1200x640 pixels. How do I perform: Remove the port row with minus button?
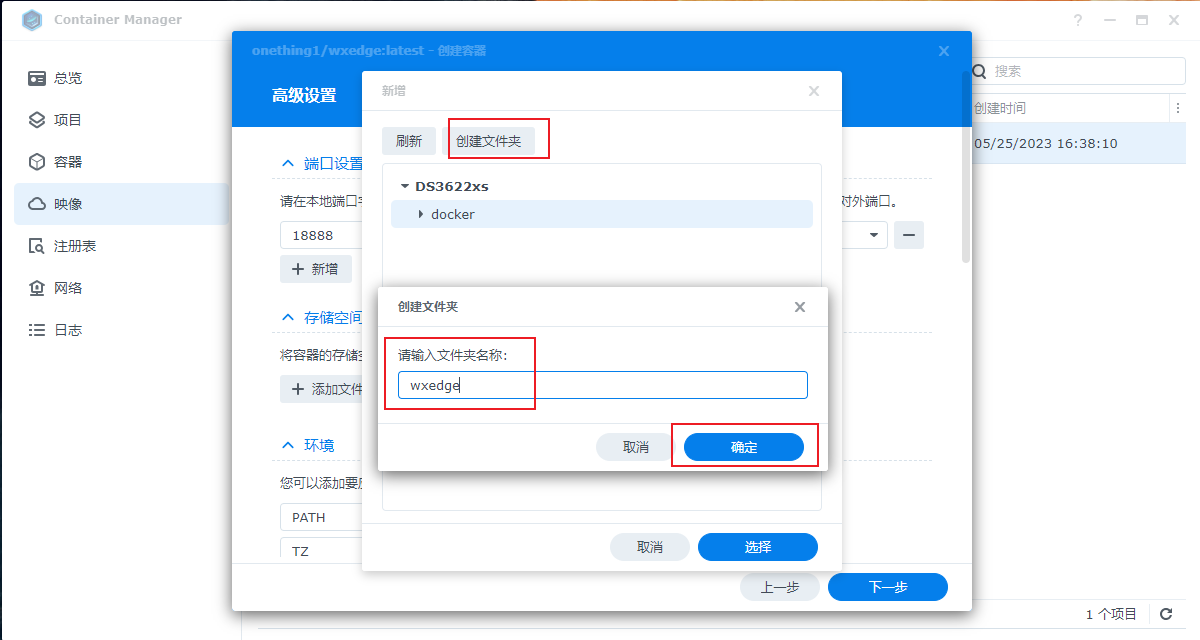coord(909,235)
